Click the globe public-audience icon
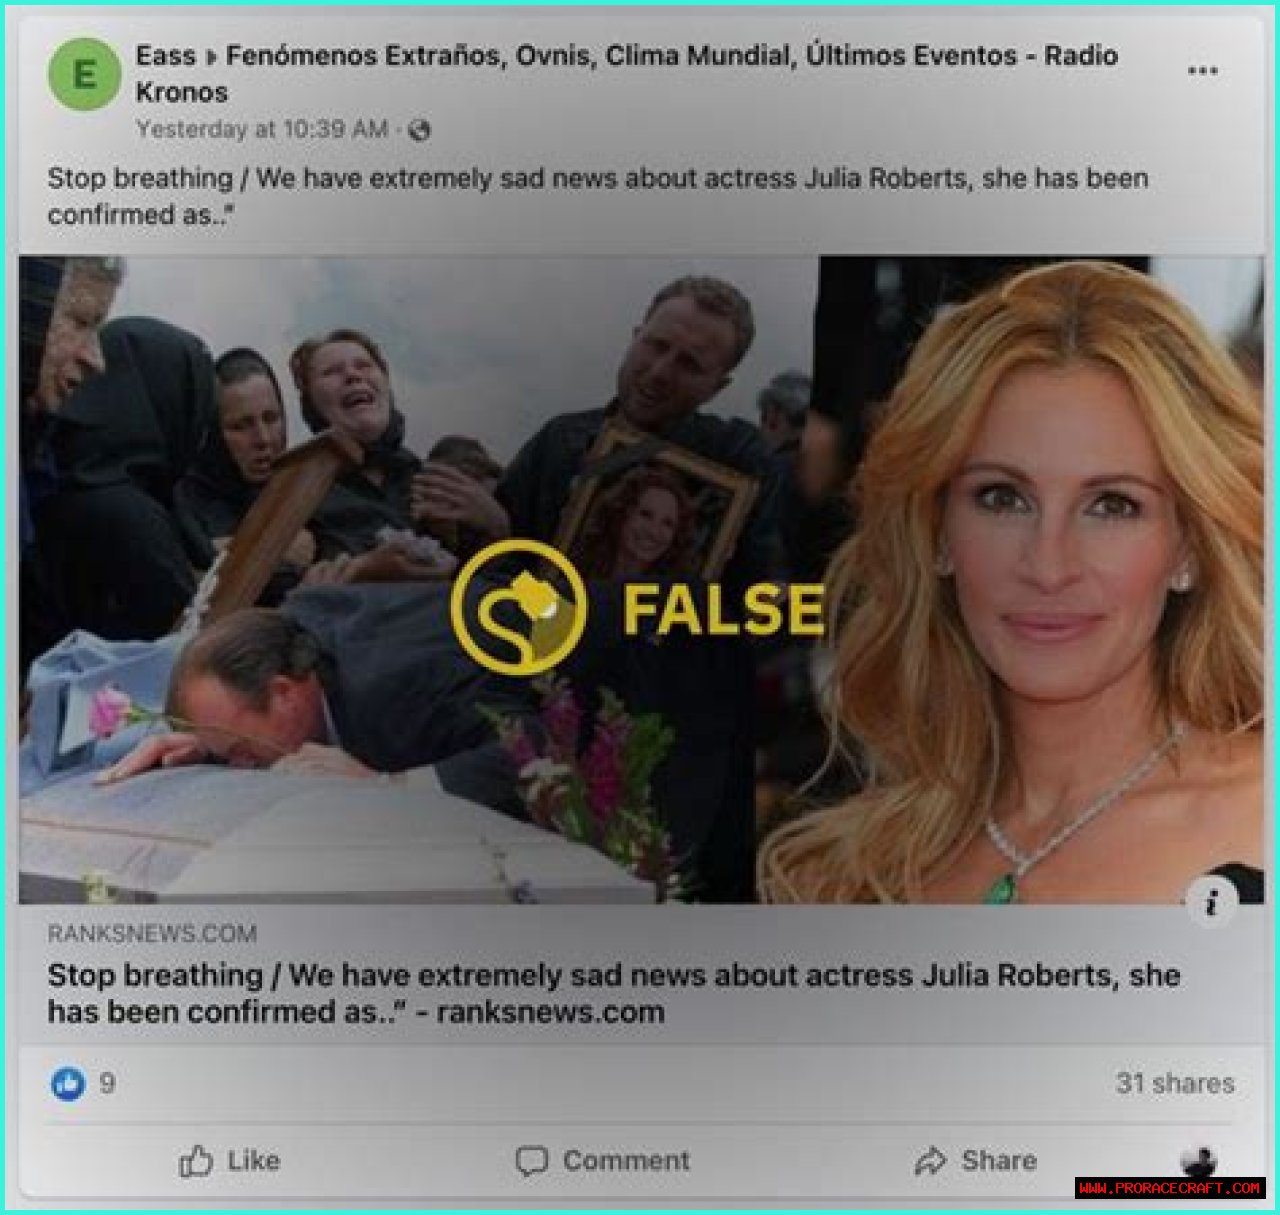The height and width of the screenshot is (1215, 1280). coord(419,130)
